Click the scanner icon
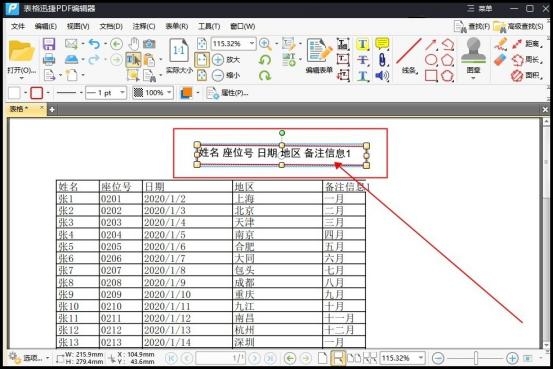Viewport: 553px width, 369px height. point(71,59)
